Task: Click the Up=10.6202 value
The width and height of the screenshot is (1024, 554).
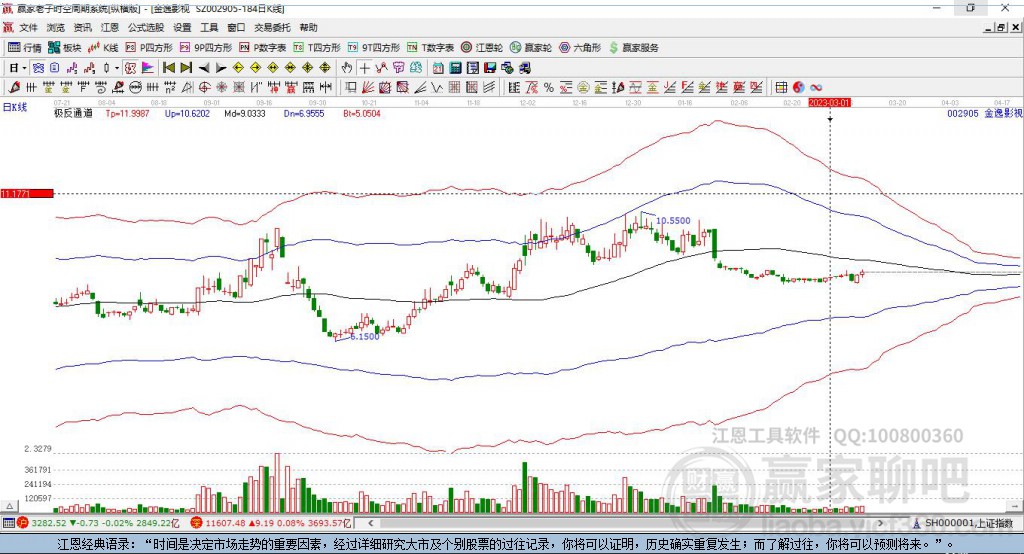Action: (x=187, y=114)
